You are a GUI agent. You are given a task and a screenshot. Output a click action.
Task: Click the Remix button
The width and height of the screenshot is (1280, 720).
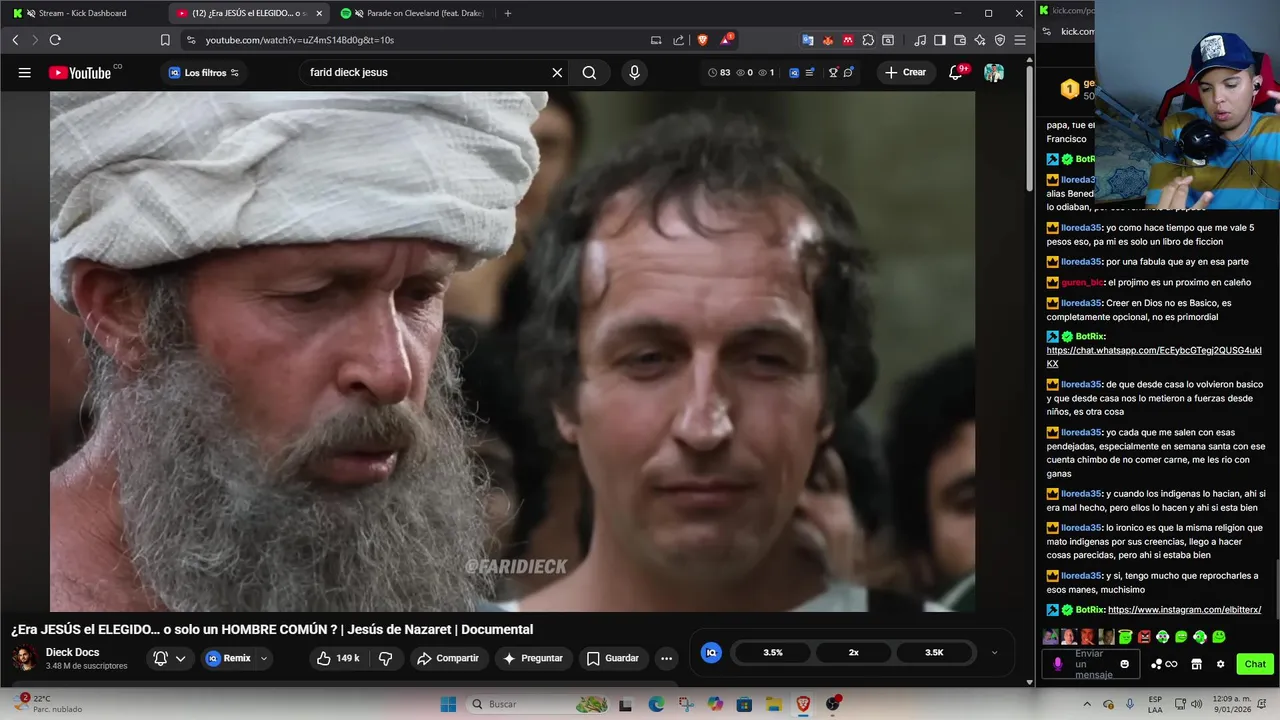[x=228, y=658]
